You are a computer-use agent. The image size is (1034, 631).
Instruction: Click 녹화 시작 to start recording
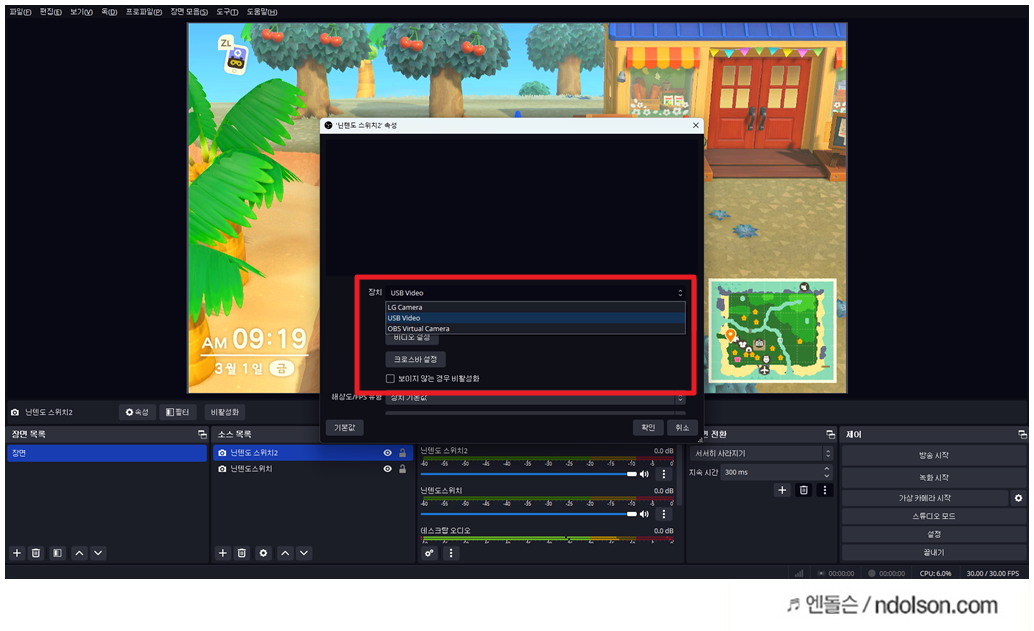934,477
